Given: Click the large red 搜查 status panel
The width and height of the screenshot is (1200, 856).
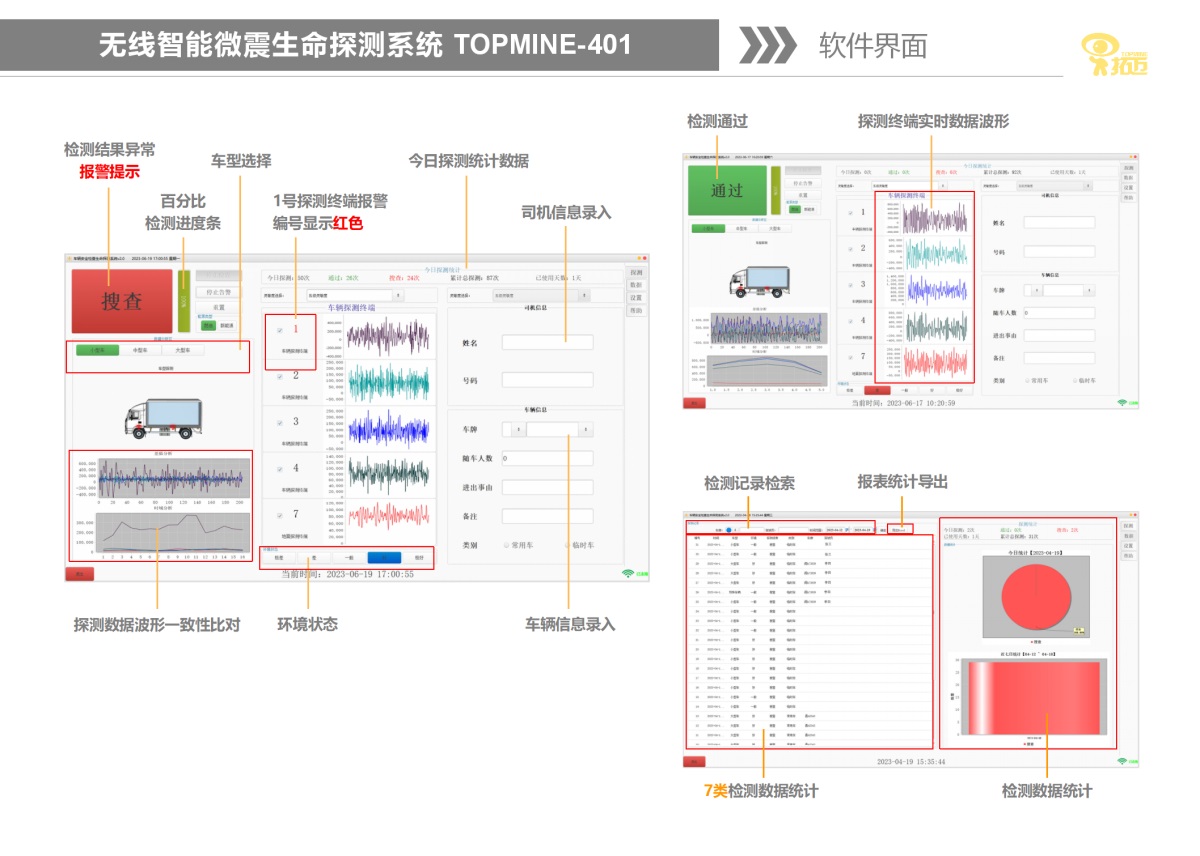Looking at the screenshot, I should (121, 301).
